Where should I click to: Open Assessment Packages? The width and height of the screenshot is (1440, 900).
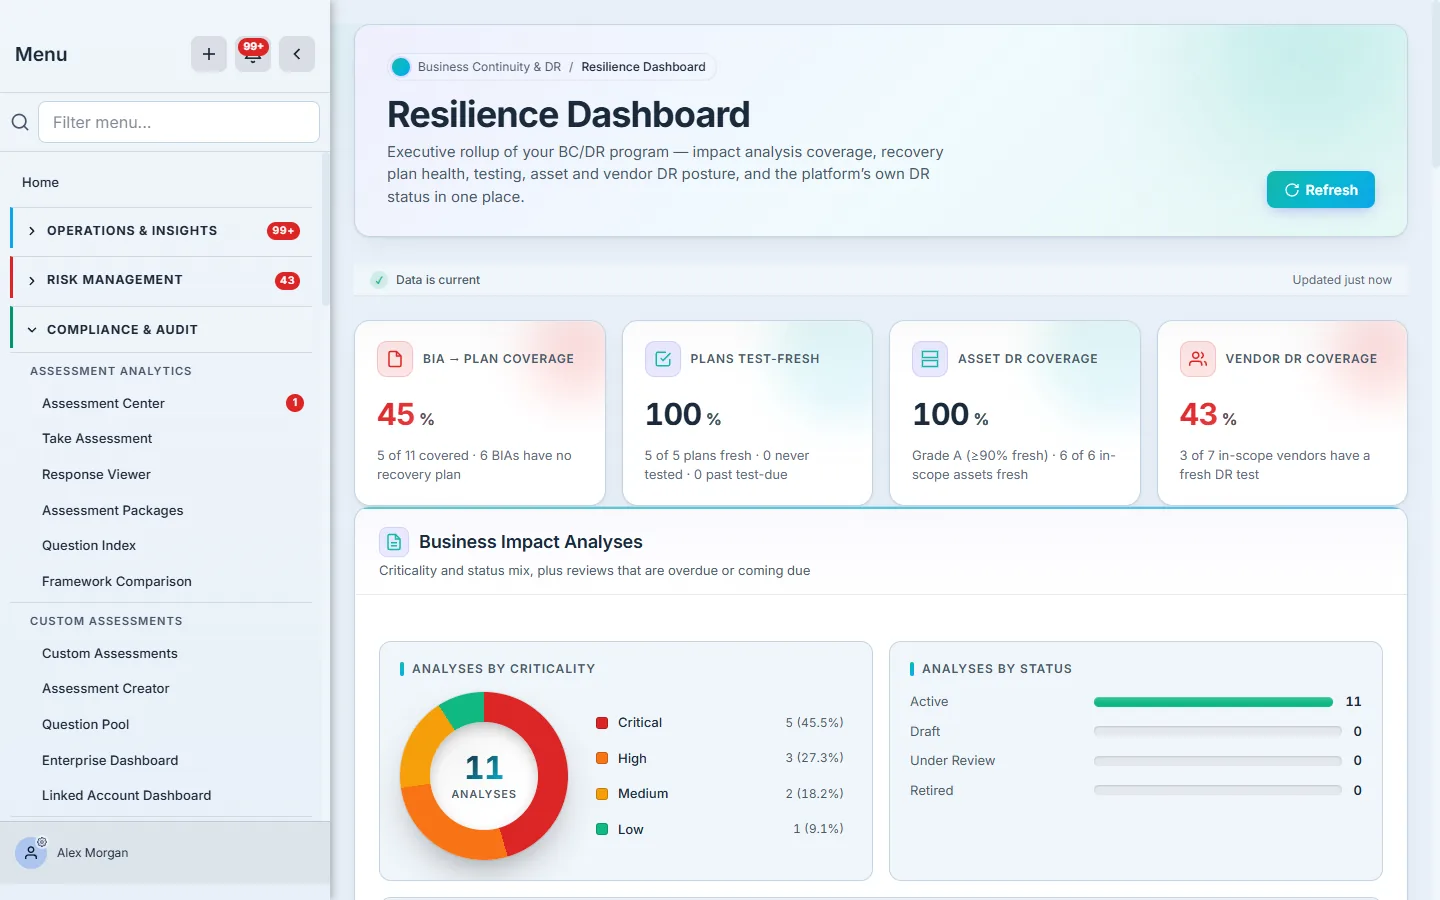tap(112, 510)
